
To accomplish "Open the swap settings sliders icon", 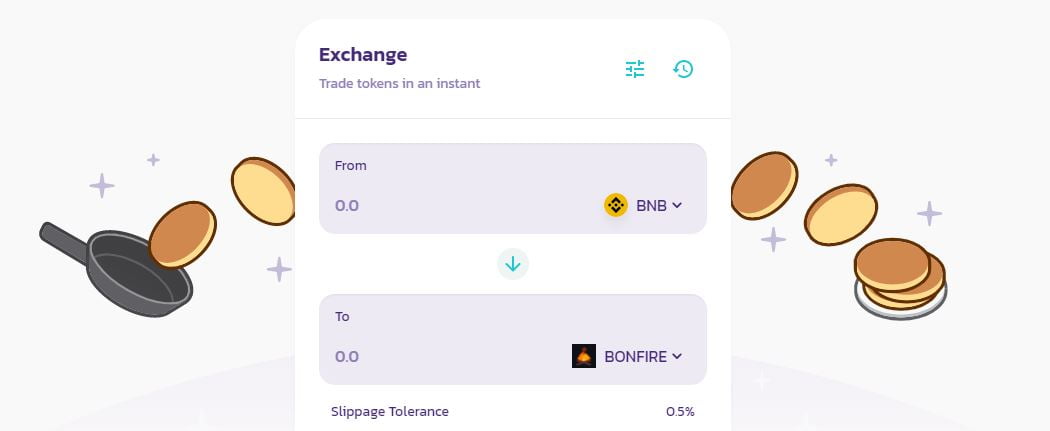I will (x=635, y=69).
